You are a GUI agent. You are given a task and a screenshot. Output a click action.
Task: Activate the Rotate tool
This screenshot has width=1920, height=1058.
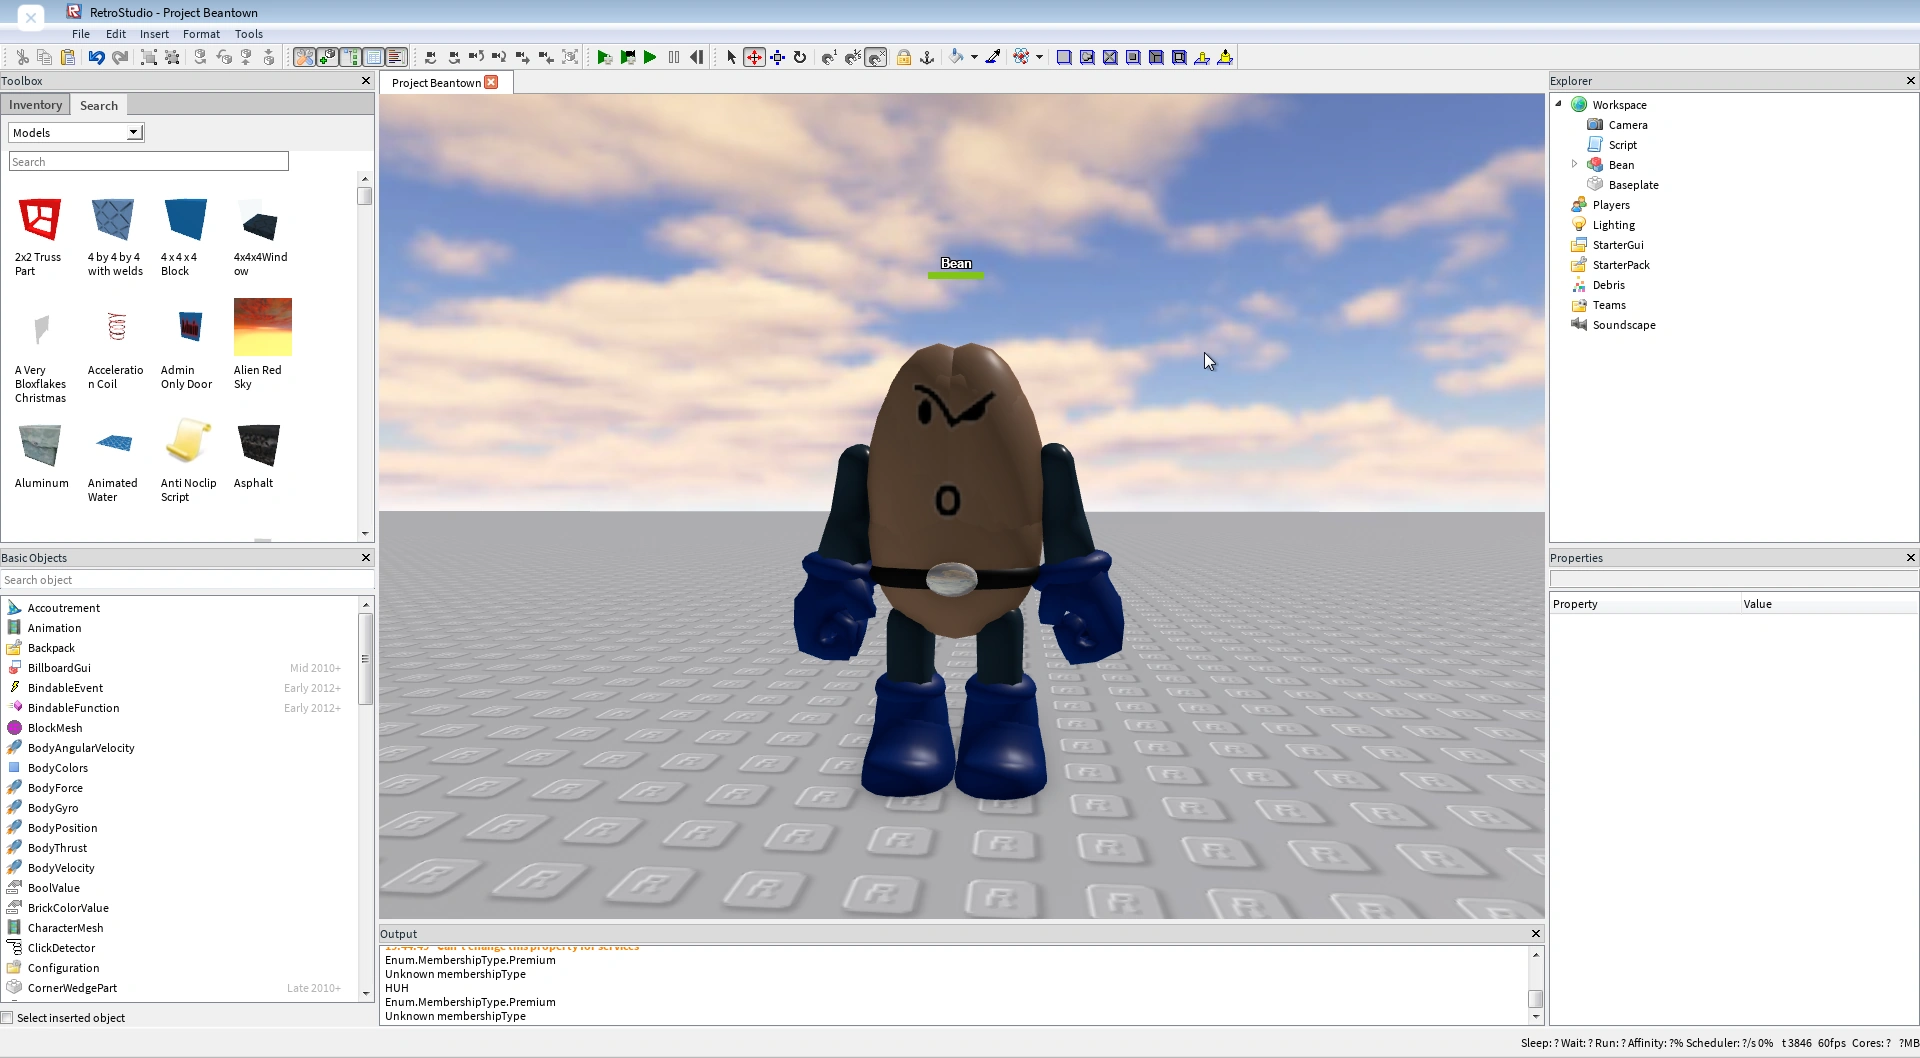[x=799, y=57]
